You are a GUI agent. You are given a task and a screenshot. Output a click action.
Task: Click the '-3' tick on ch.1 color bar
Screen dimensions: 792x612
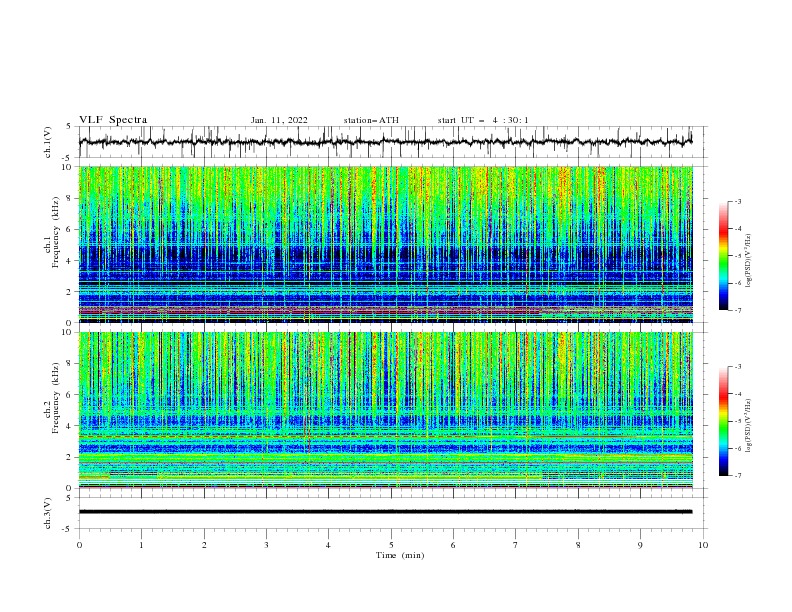pyautogui.click(x=737, y=201)
